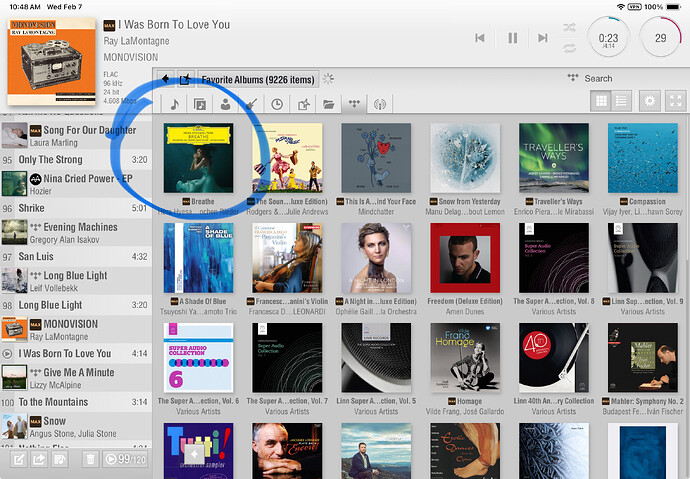Tap the 0:23 track position dial
This screenshot has width=690, height=479.
click(x=608, y=38)
